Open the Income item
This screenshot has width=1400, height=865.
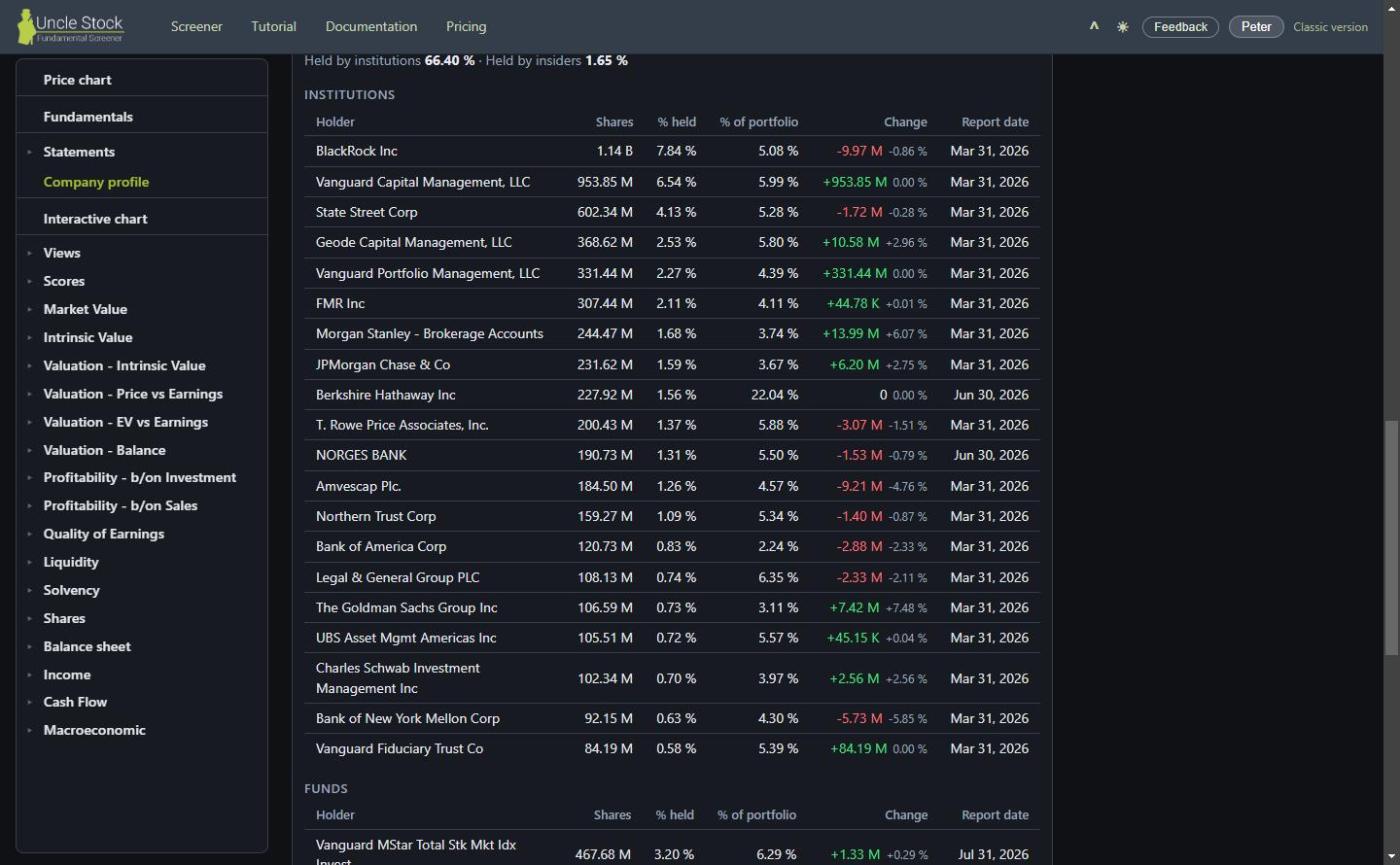point(67,675)
